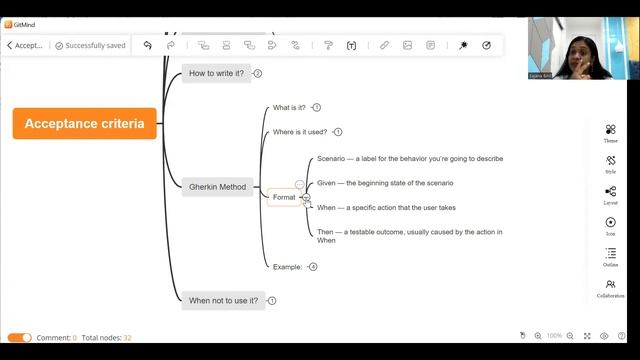Image resolution: width=640 pixels, height=360 pixels.
Task: Click the eye preview icon in bottom bar
Action: pos(604,336)
